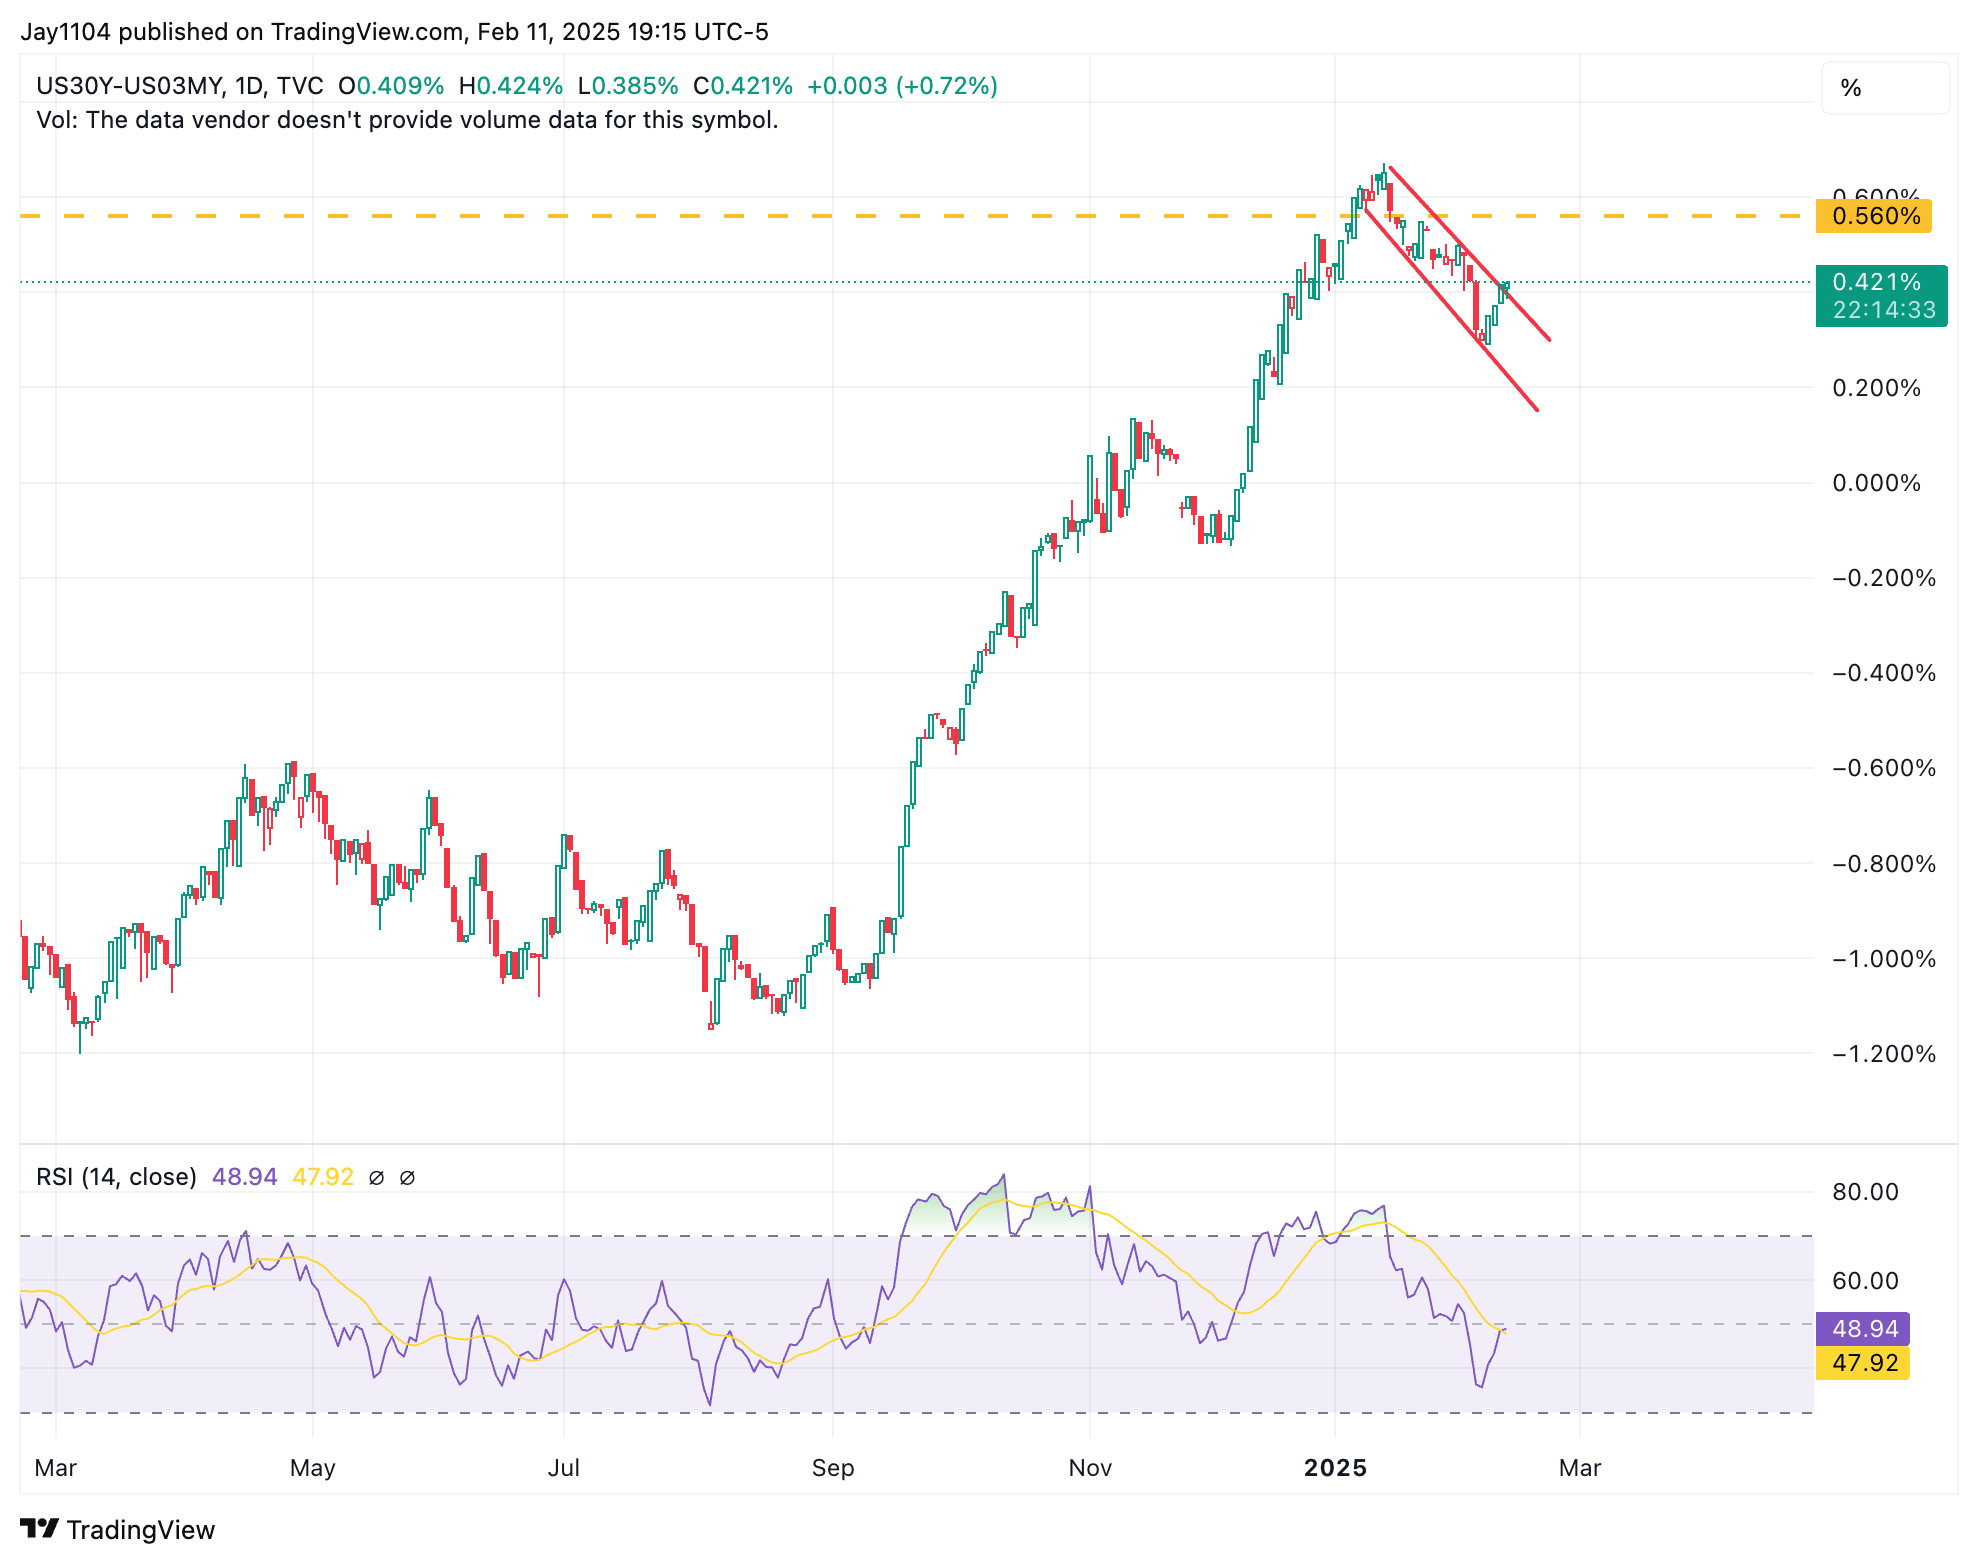Screen dimensions: 1978x1564
Task: Click the TradingView logo at bottom left
Action: [x=117, y=1529]
